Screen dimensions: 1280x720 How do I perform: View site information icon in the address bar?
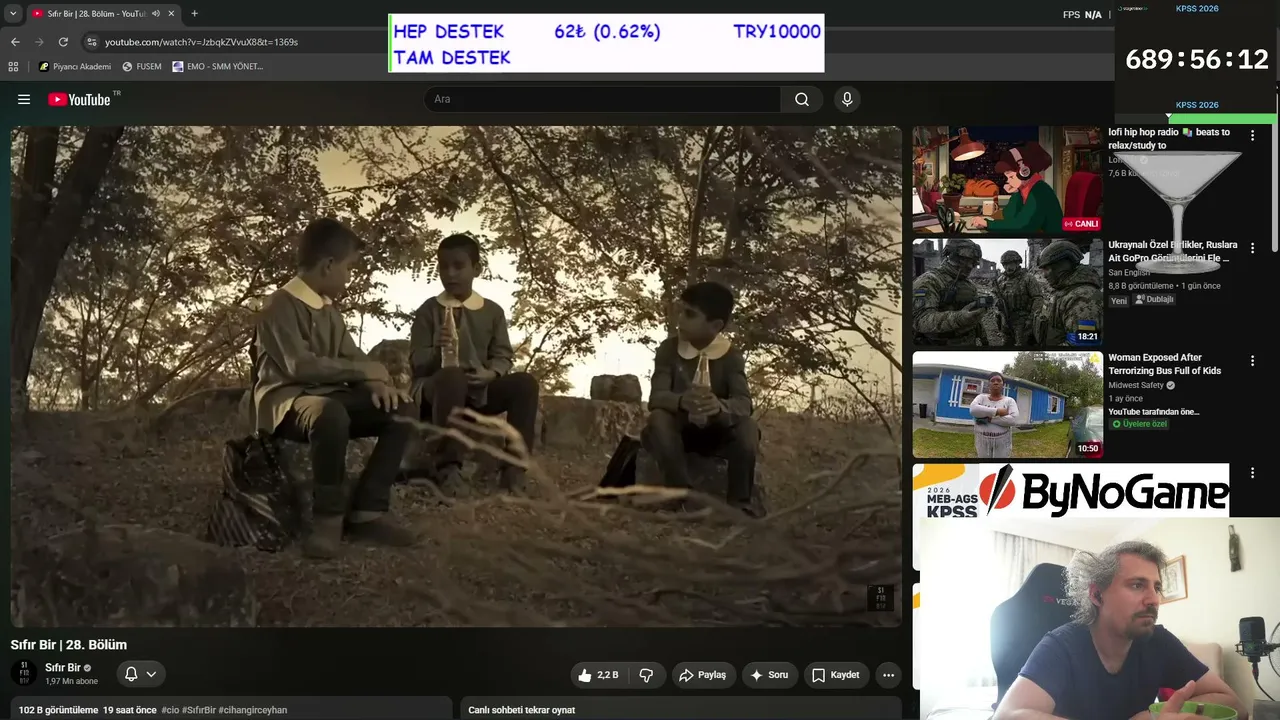pyautogui.click(x=92, y=42)
